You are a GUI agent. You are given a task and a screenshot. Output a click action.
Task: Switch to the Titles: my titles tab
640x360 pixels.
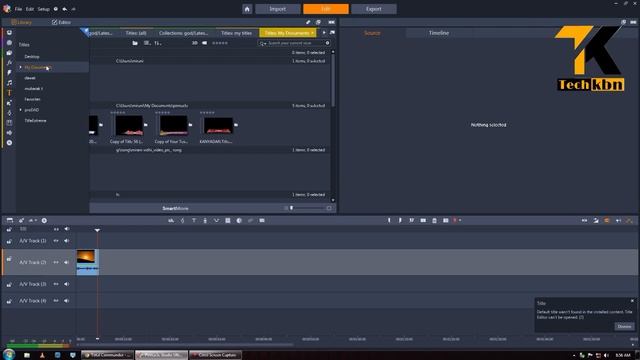236,33
